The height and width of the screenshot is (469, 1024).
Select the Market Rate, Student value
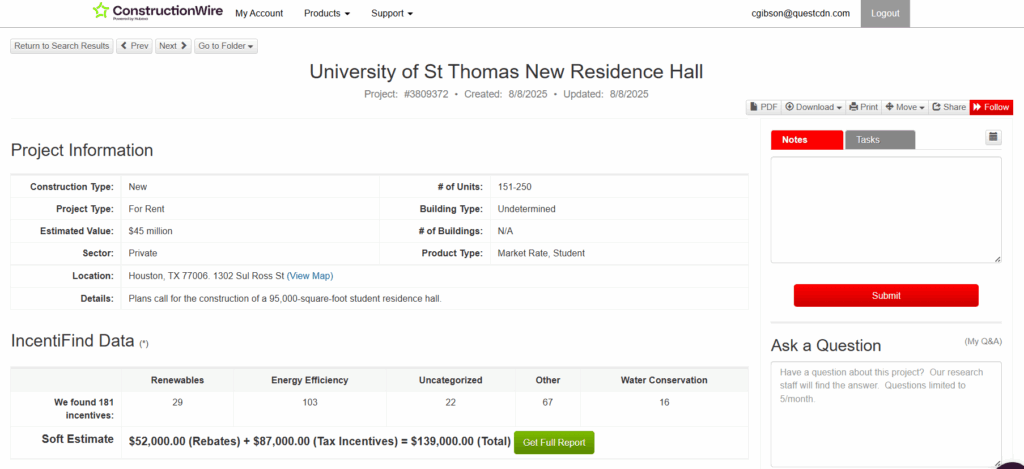click(541, 253)
